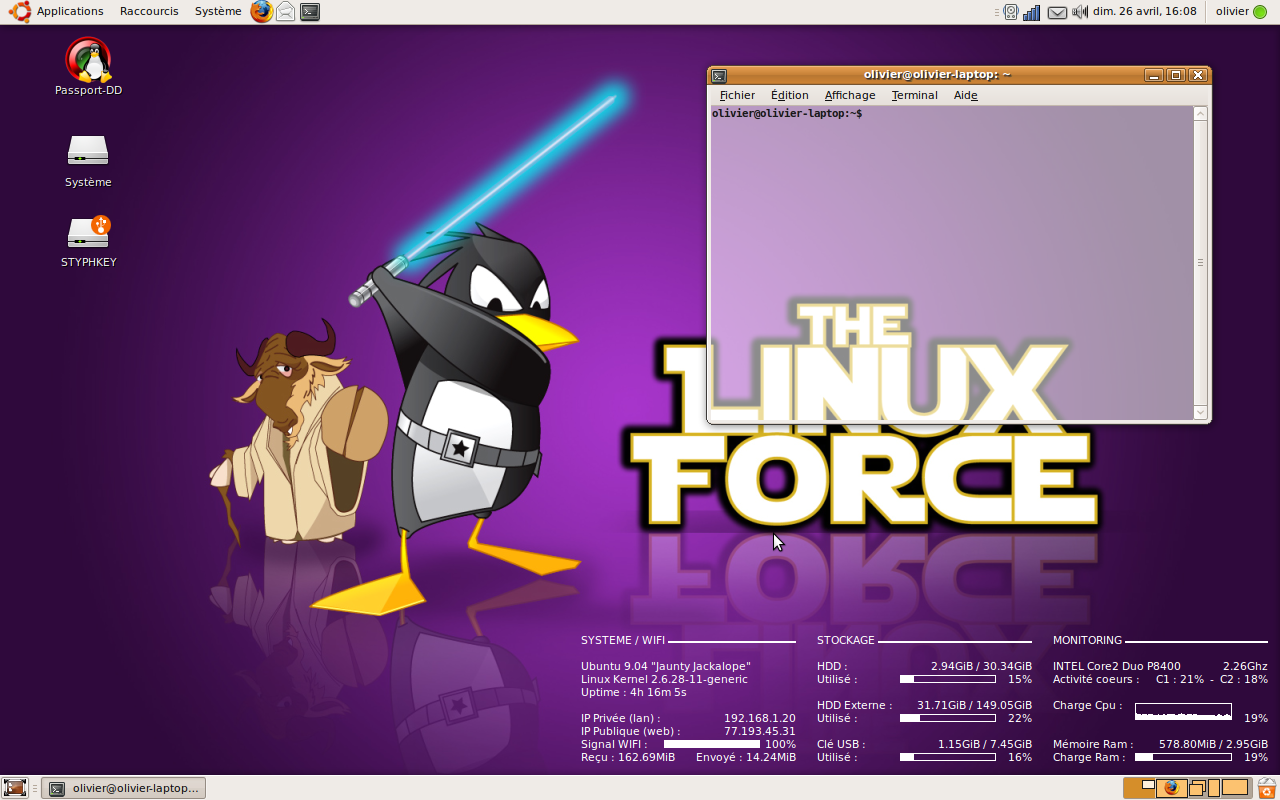Click the Reçu : 162.69MiB text
The image size is (1280, 800).
(x=628, y=757)
